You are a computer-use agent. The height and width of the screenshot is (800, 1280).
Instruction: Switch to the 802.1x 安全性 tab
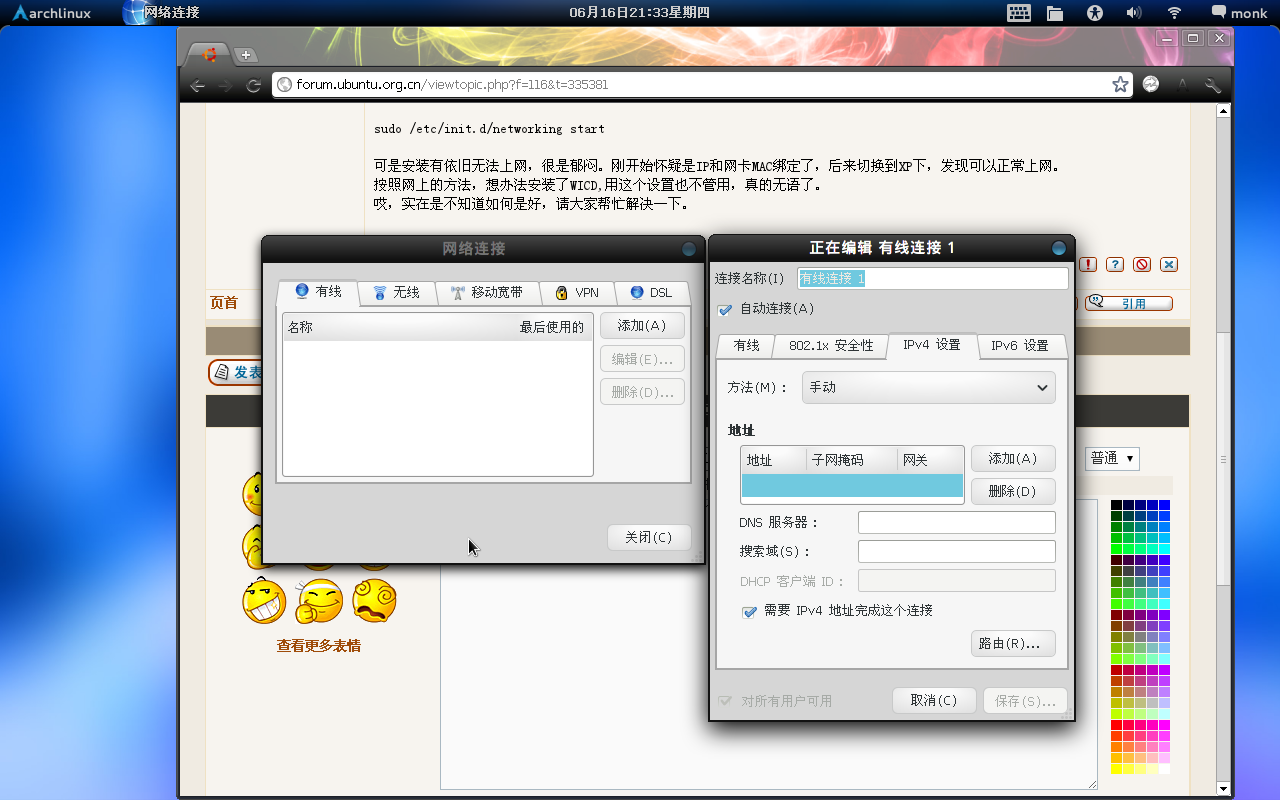click(x=831, y=345)
